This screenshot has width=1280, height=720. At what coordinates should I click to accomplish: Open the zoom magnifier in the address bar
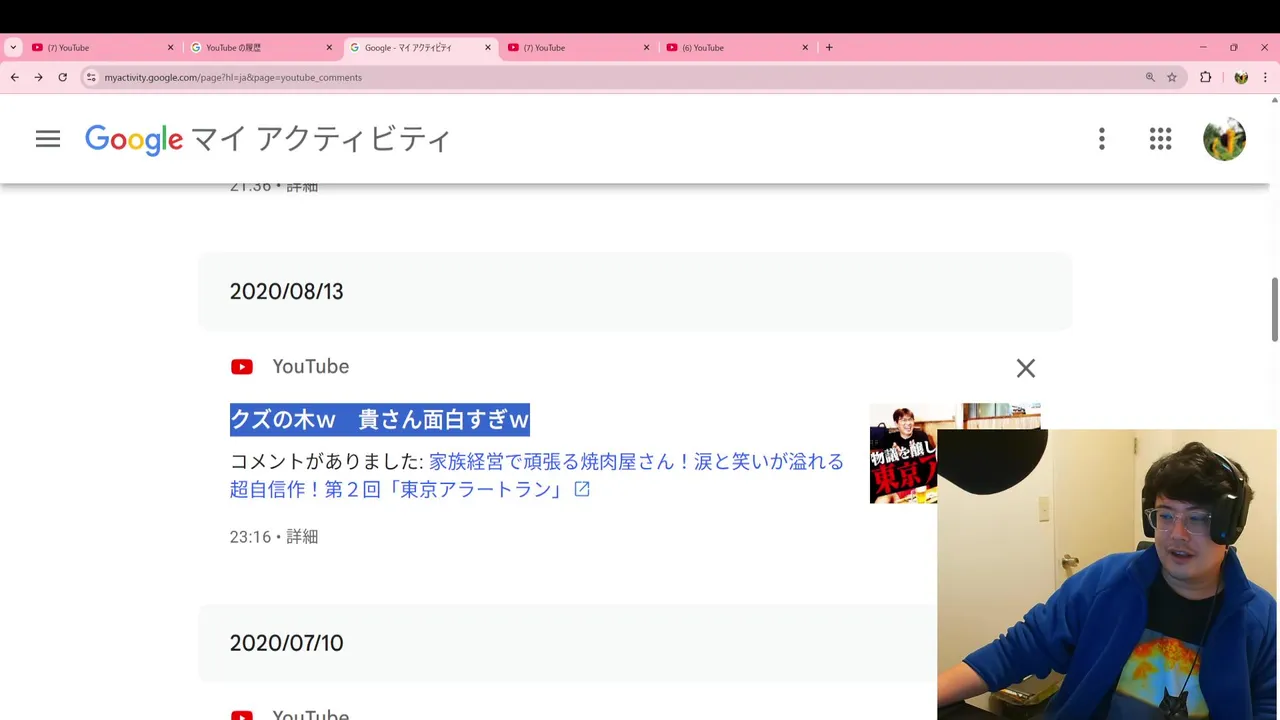point(1150,77)
